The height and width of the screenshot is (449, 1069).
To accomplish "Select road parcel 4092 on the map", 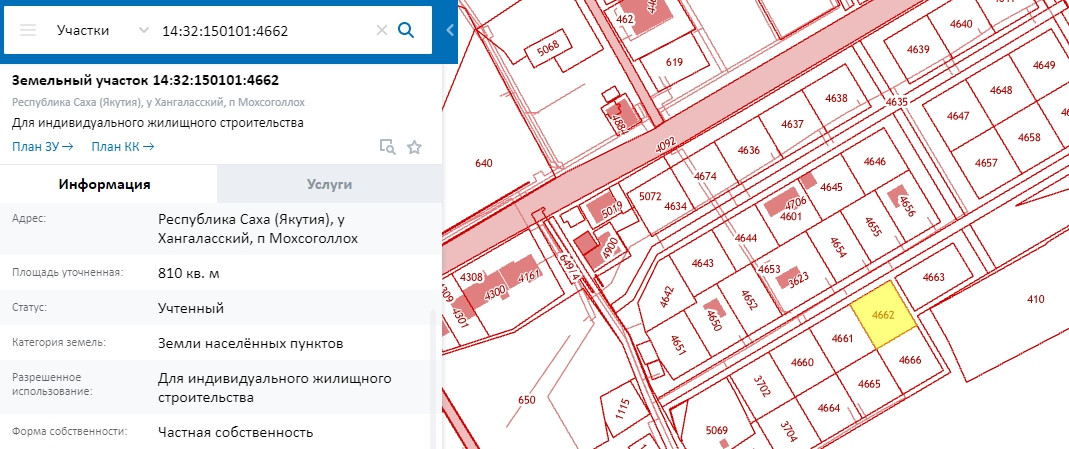I will point(664,144).
